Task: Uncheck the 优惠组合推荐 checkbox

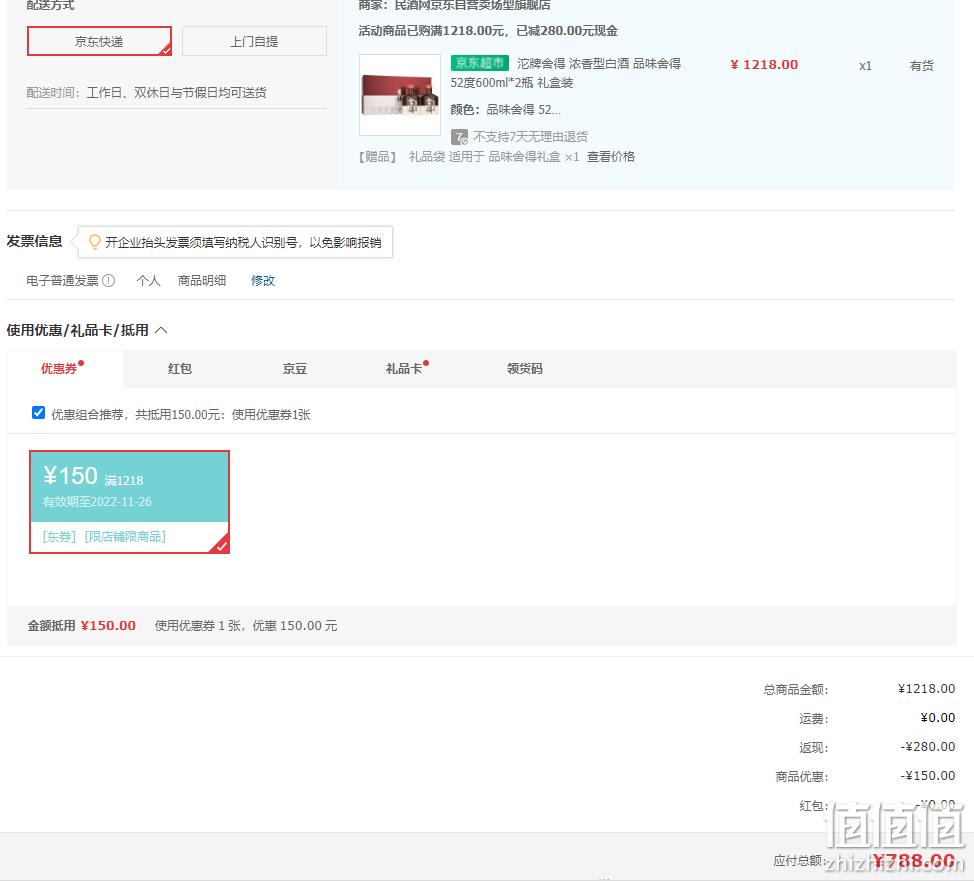Action: (39, 413)
